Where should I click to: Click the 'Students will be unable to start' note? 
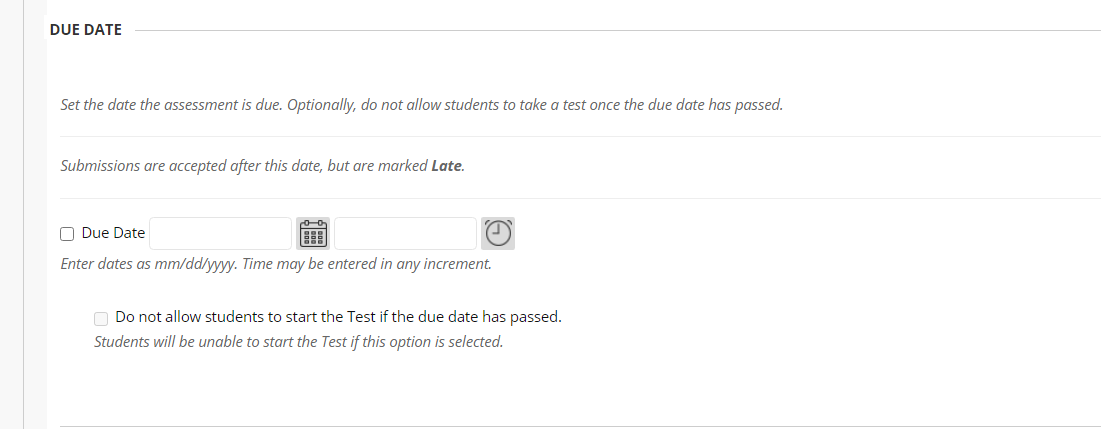(298, 342)
